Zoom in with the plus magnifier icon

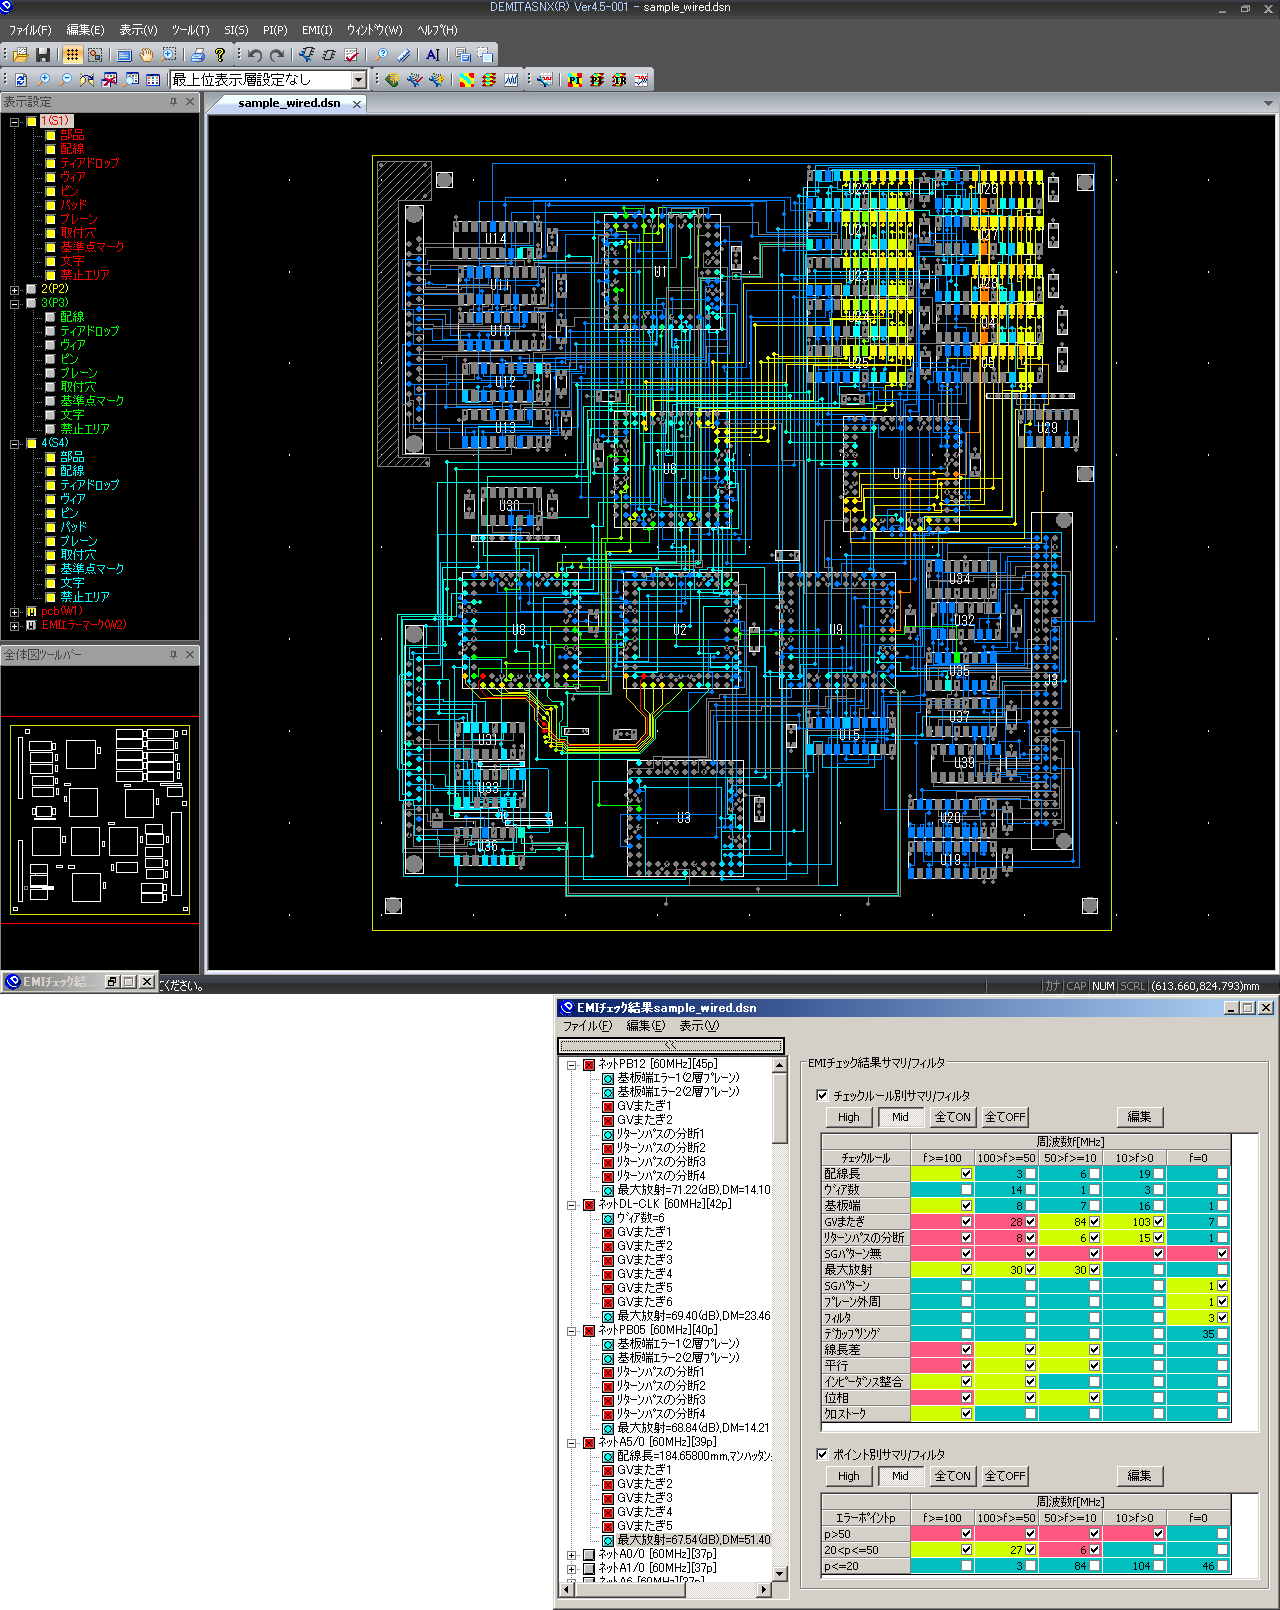(x=43, y=80)
